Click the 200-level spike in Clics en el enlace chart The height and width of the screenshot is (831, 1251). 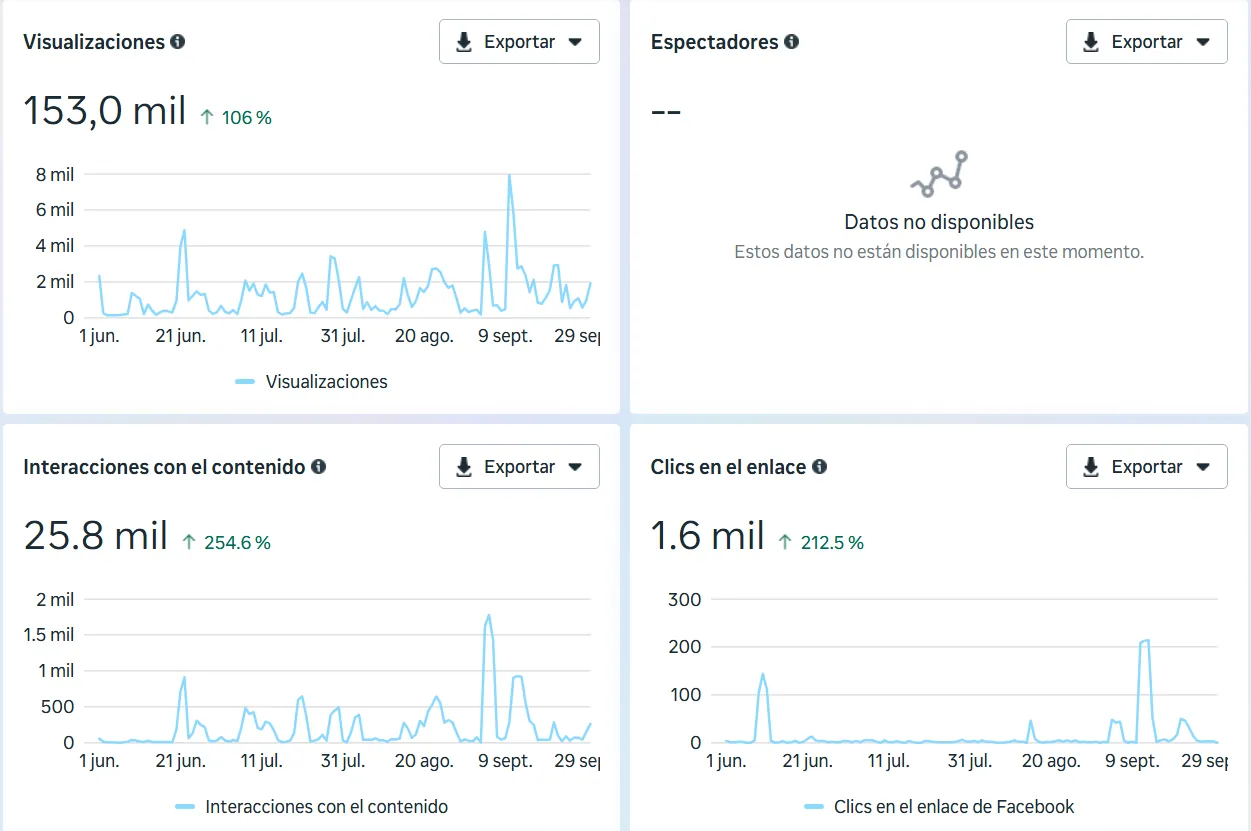1144,642
